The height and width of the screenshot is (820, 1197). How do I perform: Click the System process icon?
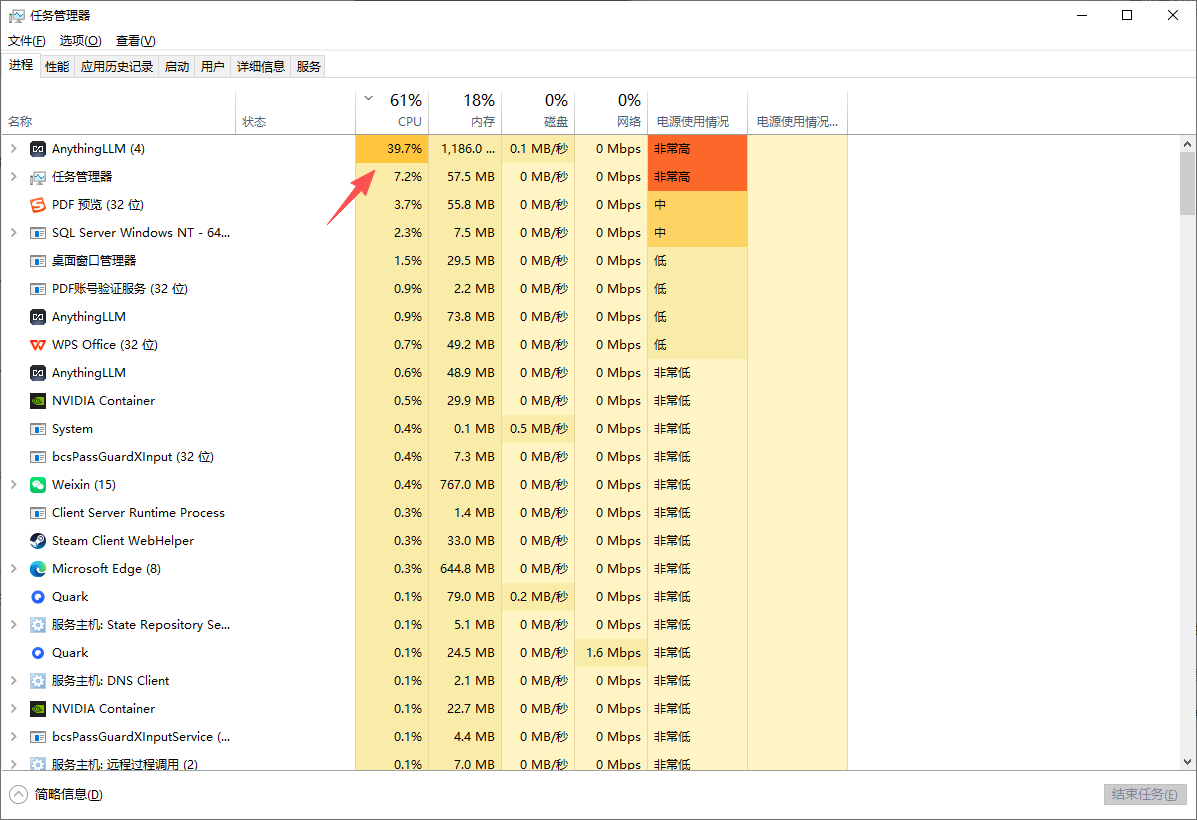click(x=37, y=429)
